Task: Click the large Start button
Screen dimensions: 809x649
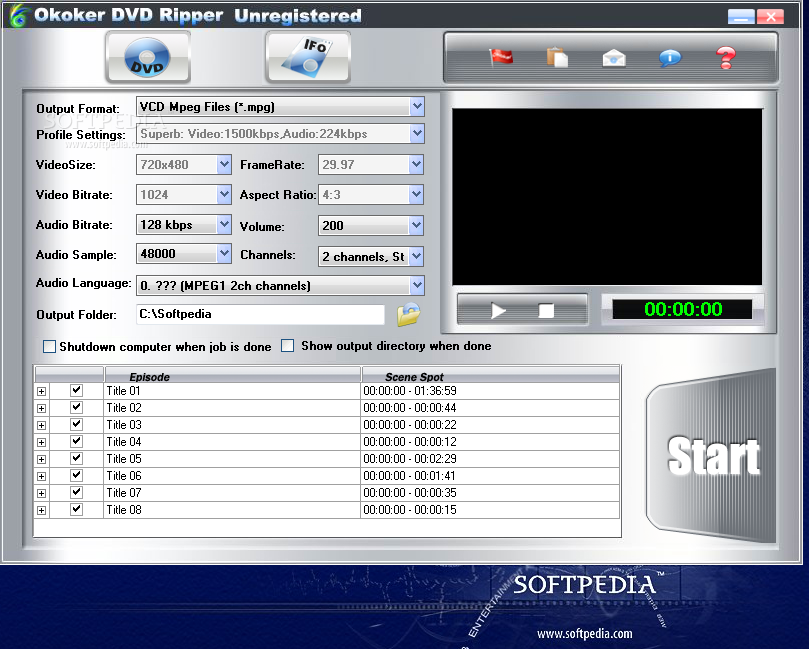Action: 712,456
